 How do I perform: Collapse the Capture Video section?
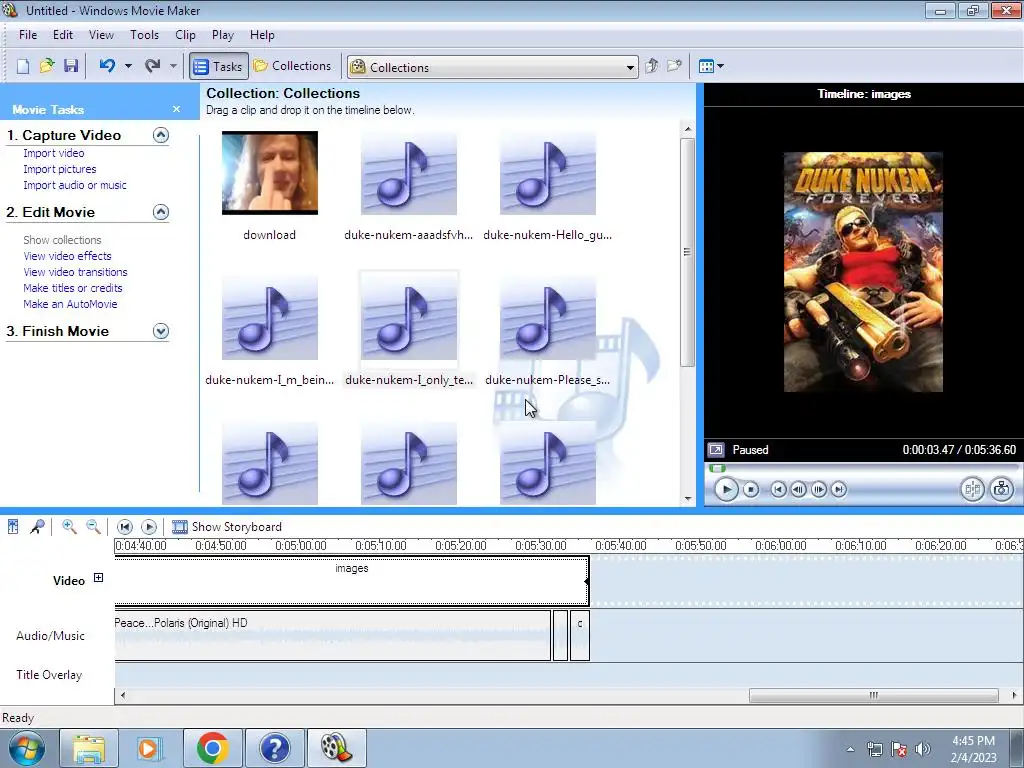point(161,135)
